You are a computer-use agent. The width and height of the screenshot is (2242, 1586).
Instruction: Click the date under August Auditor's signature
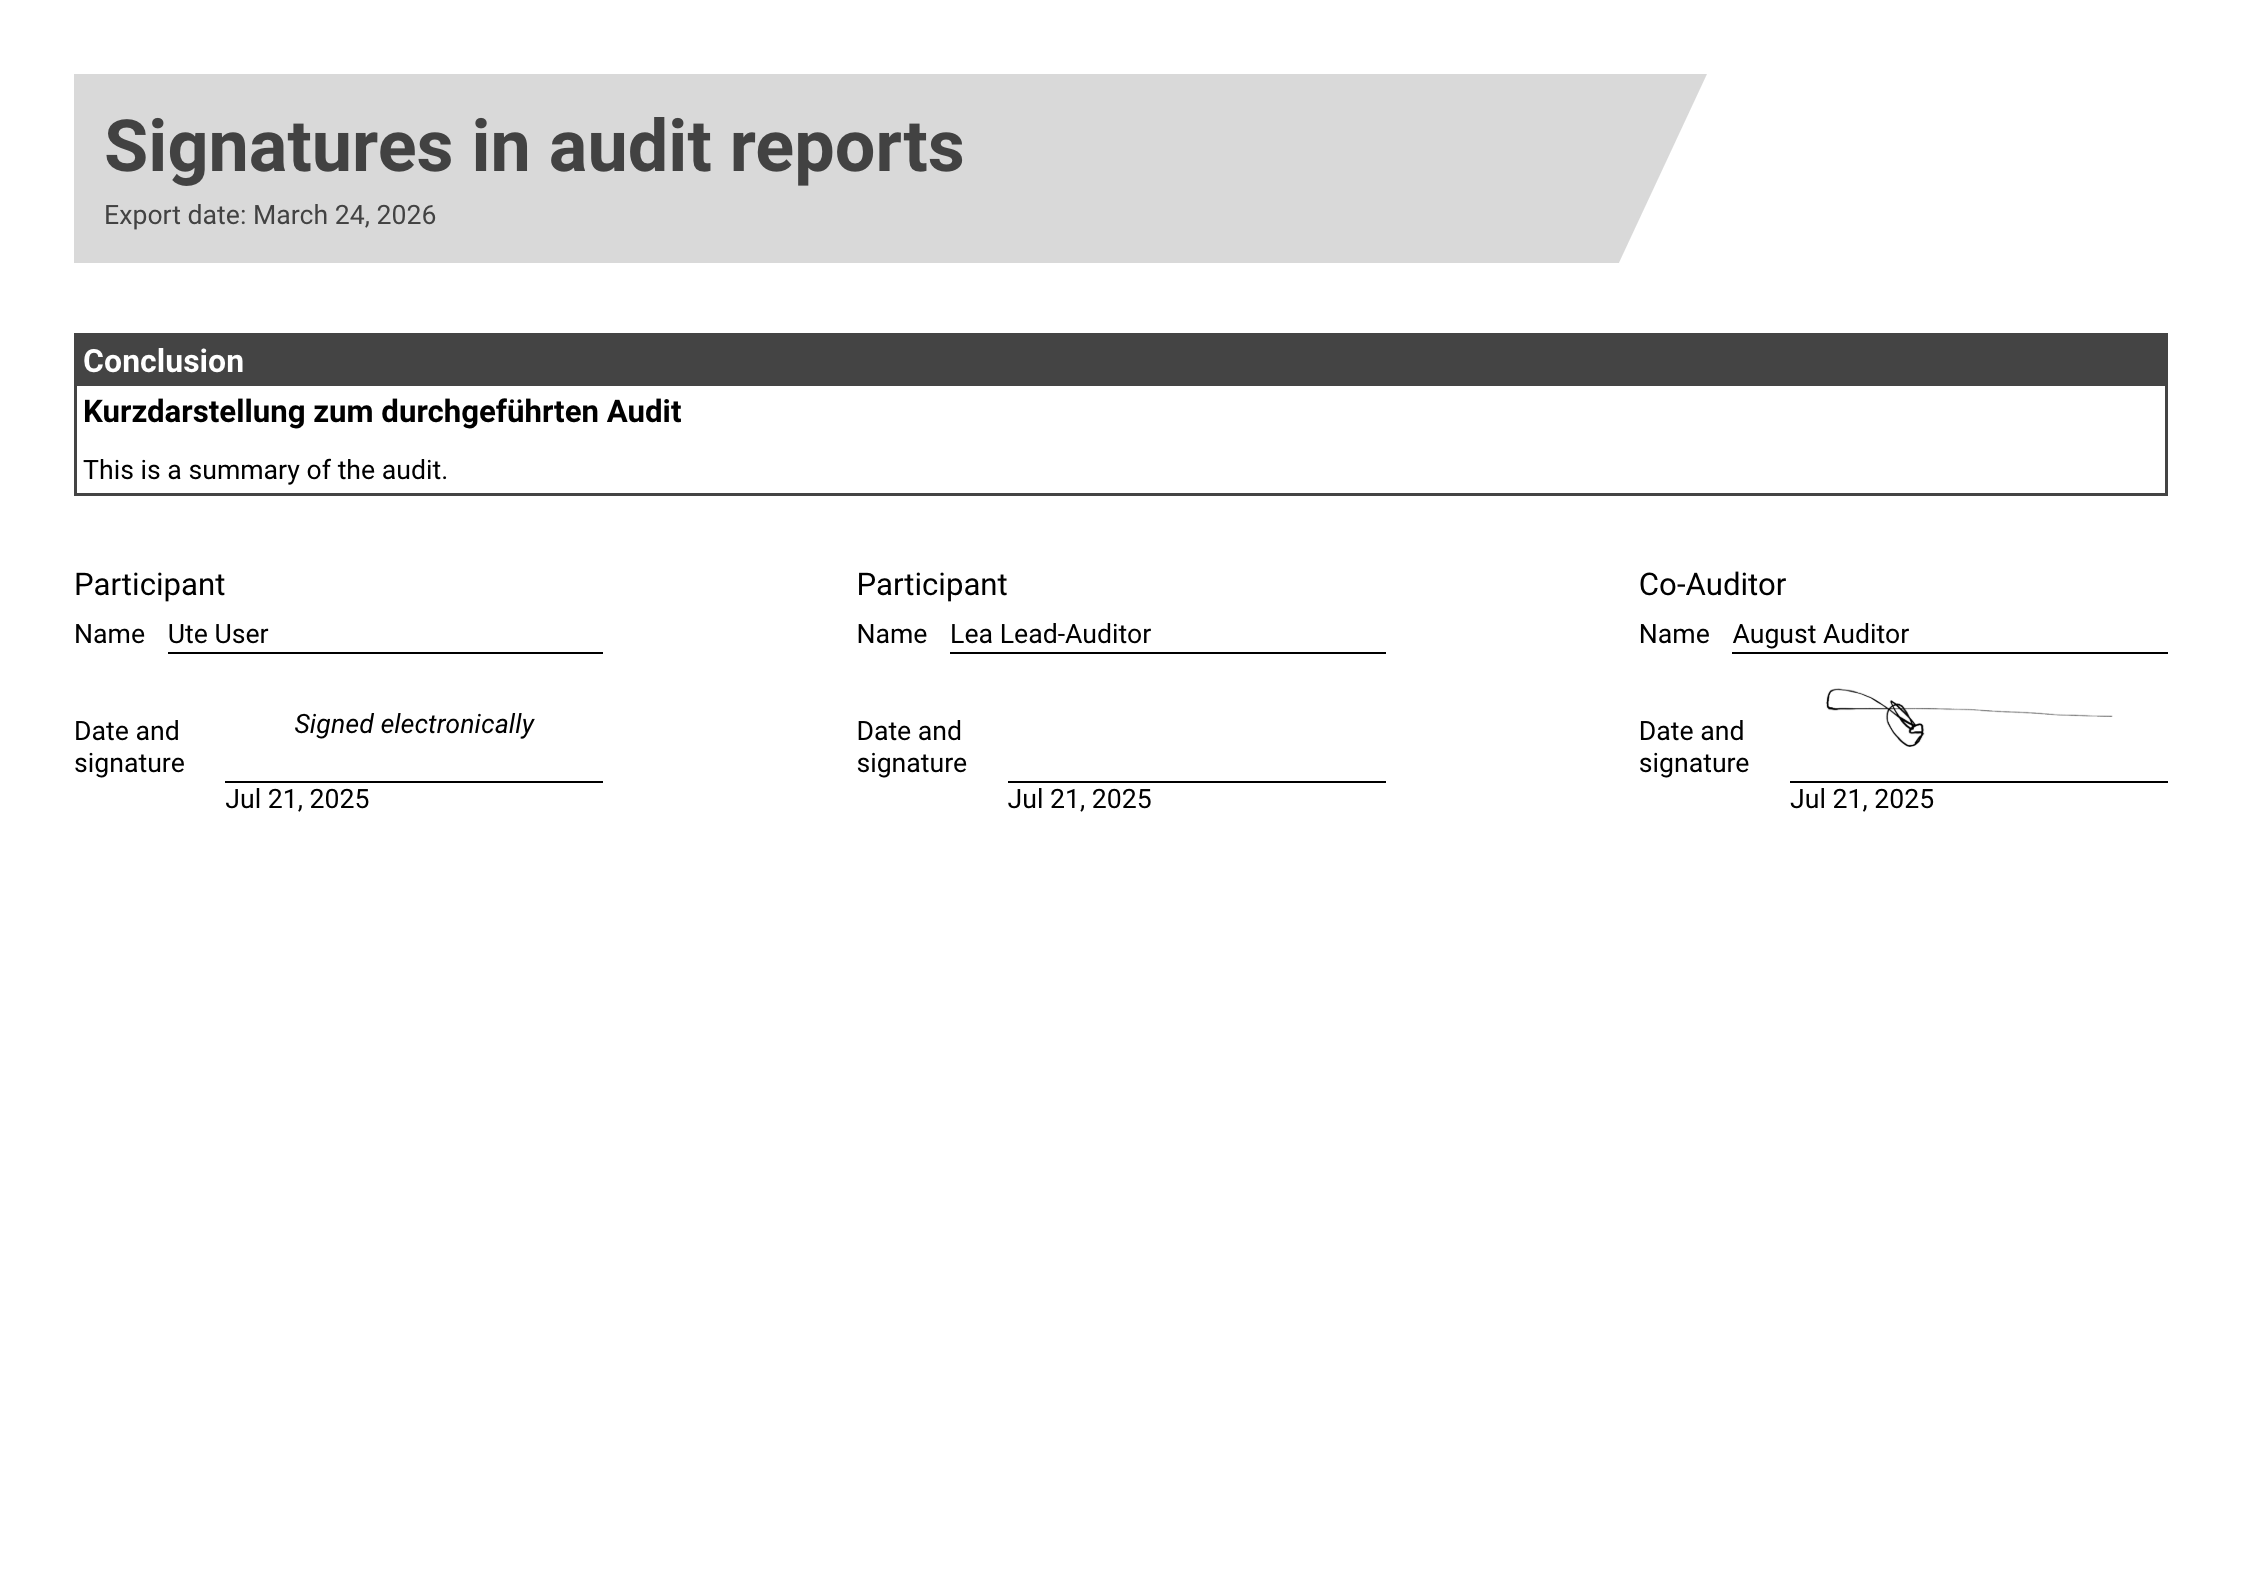1861,799
